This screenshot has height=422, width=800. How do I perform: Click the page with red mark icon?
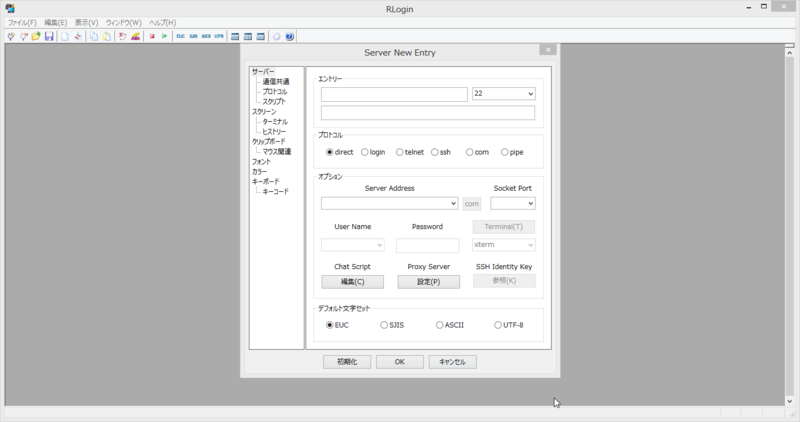[78, 36]
